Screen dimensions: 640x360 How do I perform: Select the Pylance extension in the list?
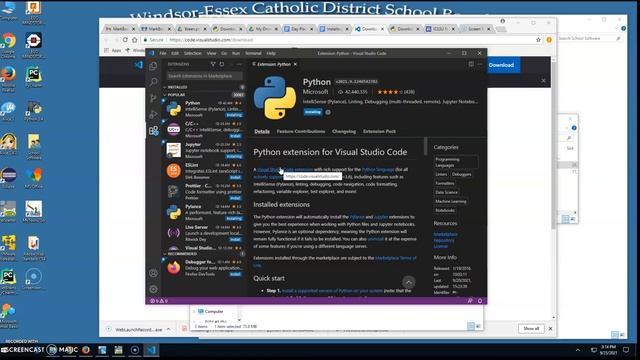(x=204, y=212)
